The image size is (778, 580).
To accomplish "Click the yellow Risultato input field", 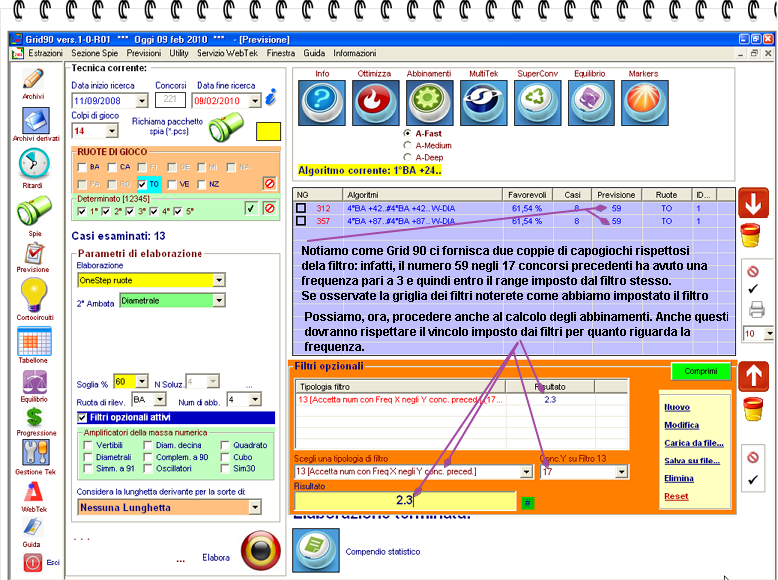I will 405,501.
